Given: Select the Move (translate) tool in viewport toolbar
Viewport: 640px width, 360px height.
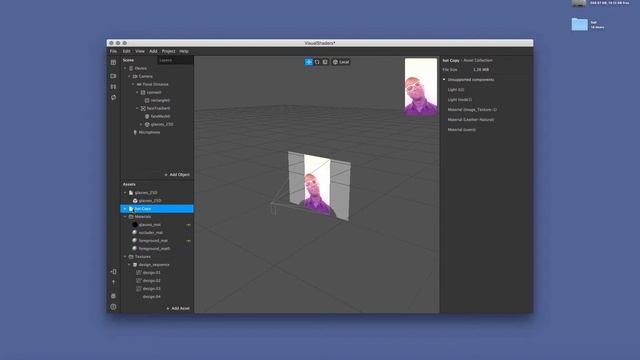Looking at the screenshot, I should coord(309,62).
